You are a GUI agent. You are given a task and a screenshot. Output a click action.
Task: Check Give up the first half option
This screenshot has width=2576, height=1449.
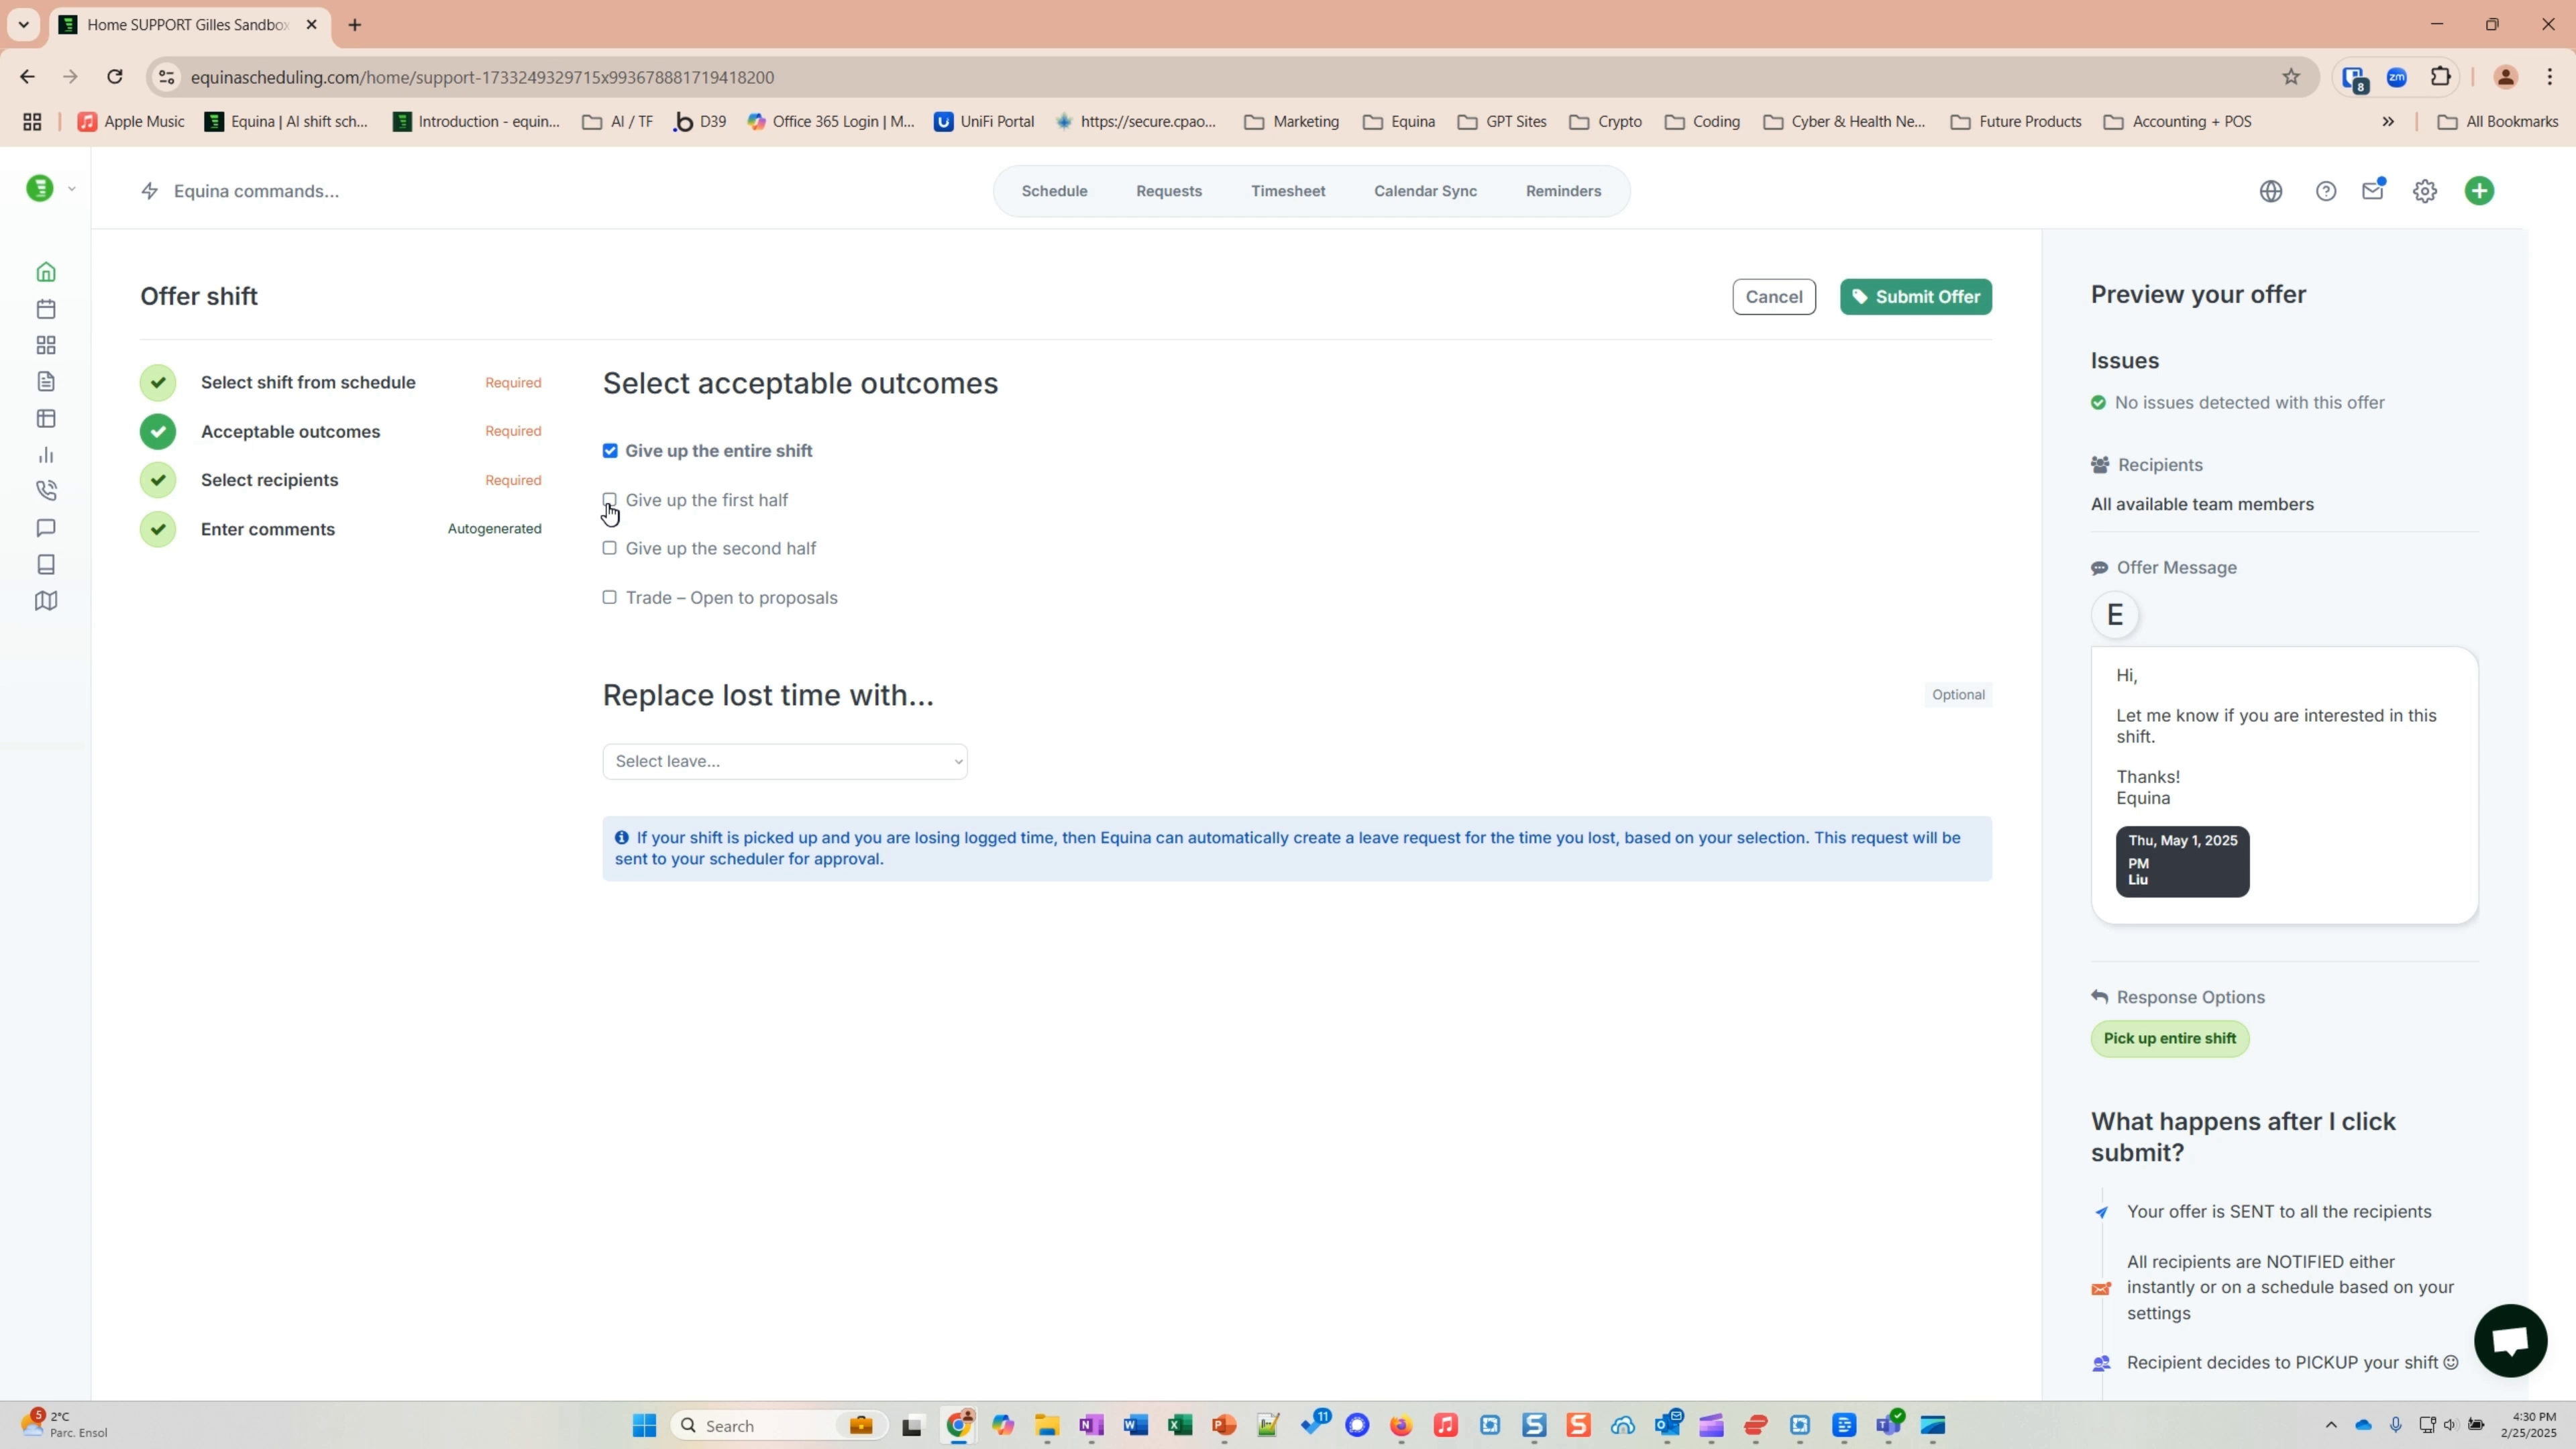611,499
